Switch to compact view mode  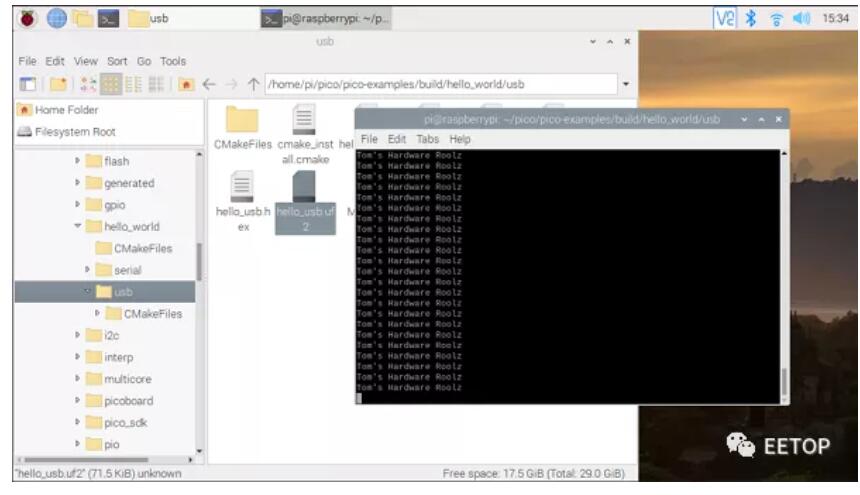(133, 84)
